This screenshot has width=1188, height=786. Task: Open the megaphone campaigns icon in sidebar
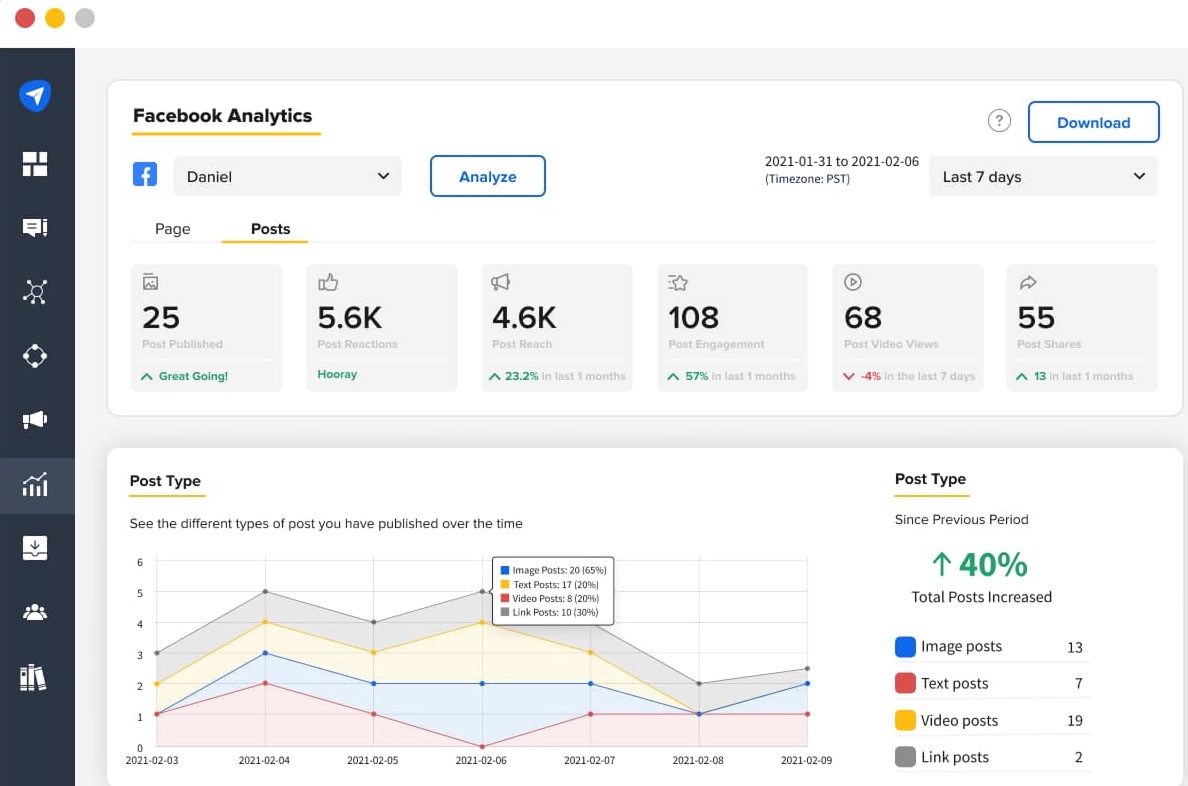[35, 420]
